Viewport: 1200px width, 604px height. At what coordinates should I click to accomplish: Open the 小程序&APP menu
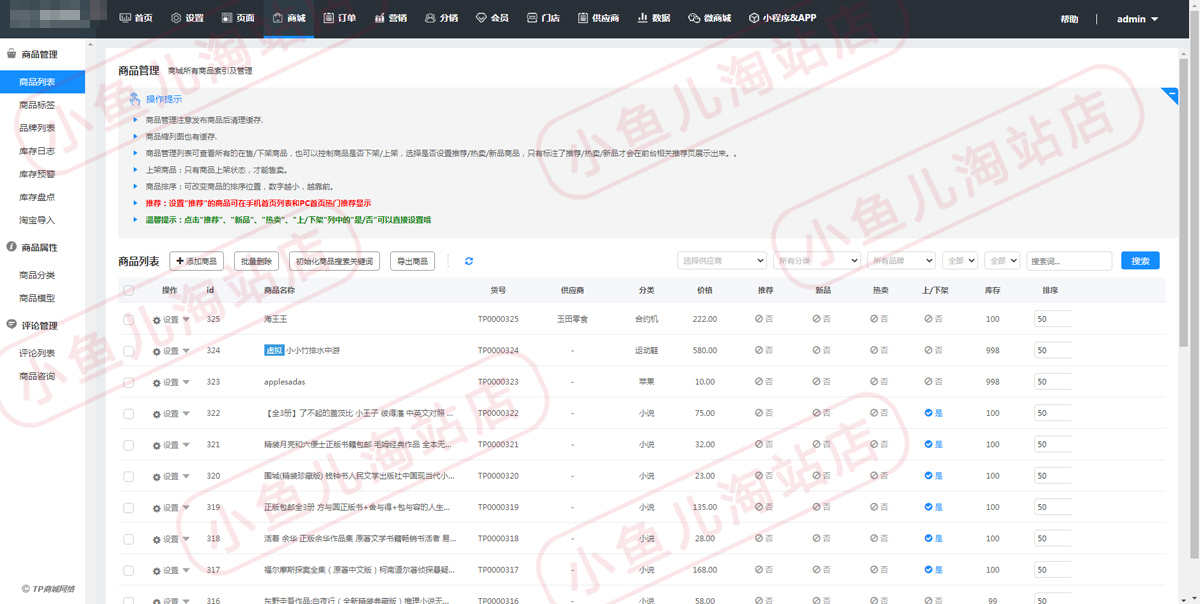pyautogui.click(x=783, y=18)
